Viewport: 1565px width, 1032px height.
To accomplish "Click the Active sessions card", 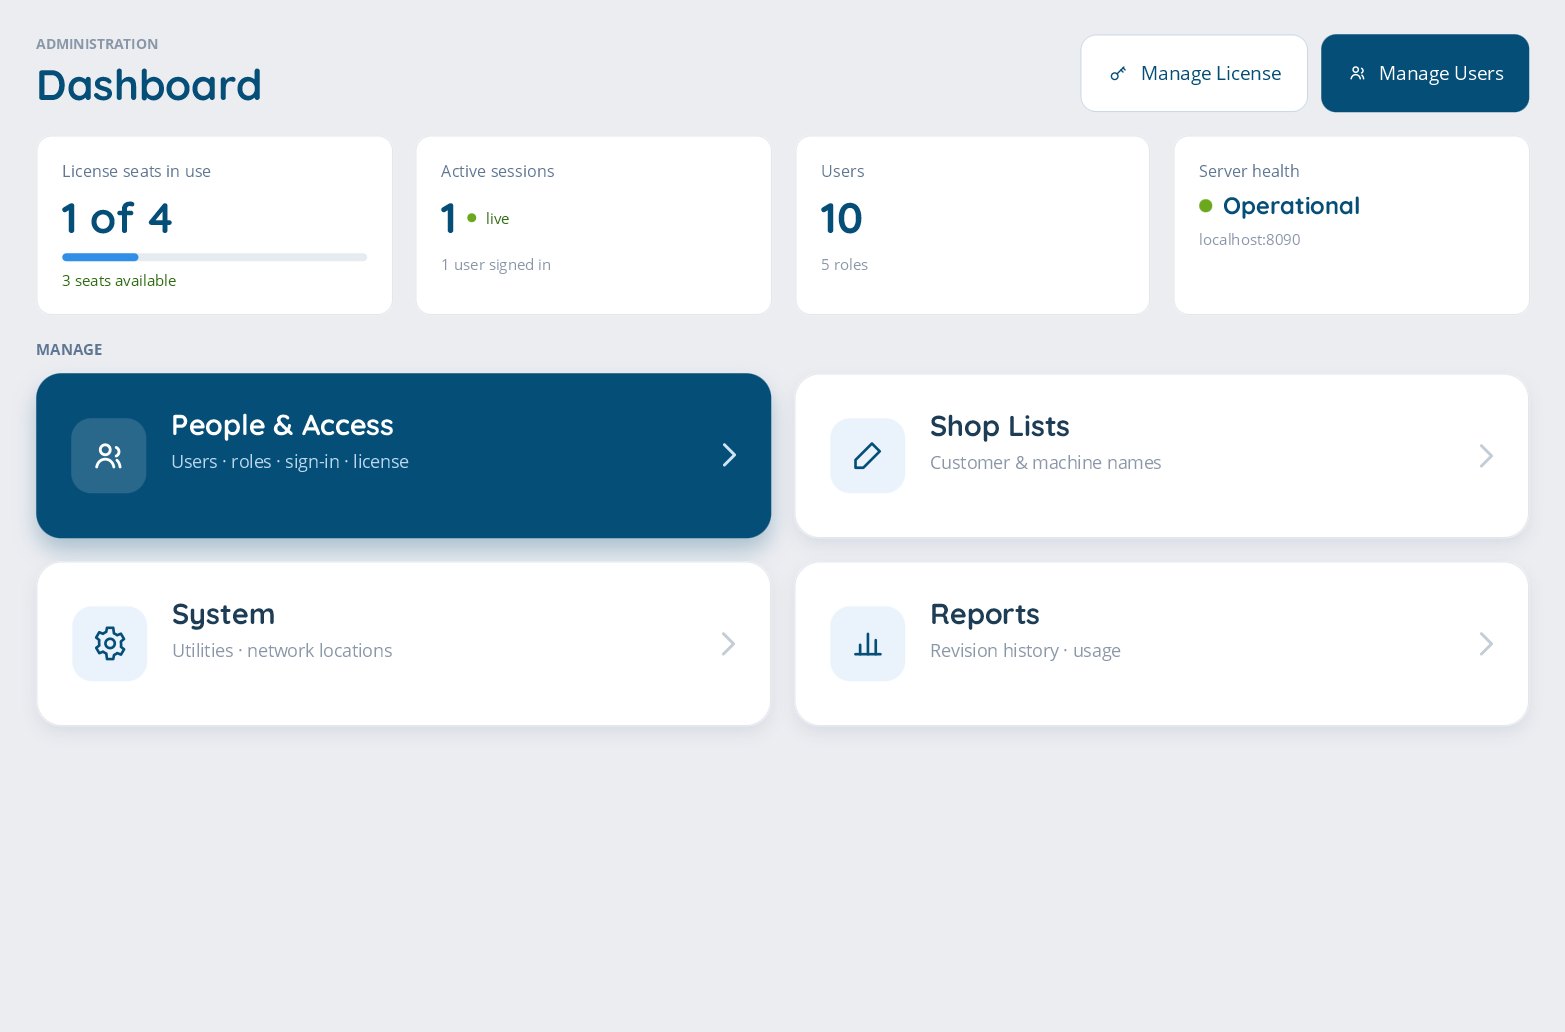I will tap(594, 226).
